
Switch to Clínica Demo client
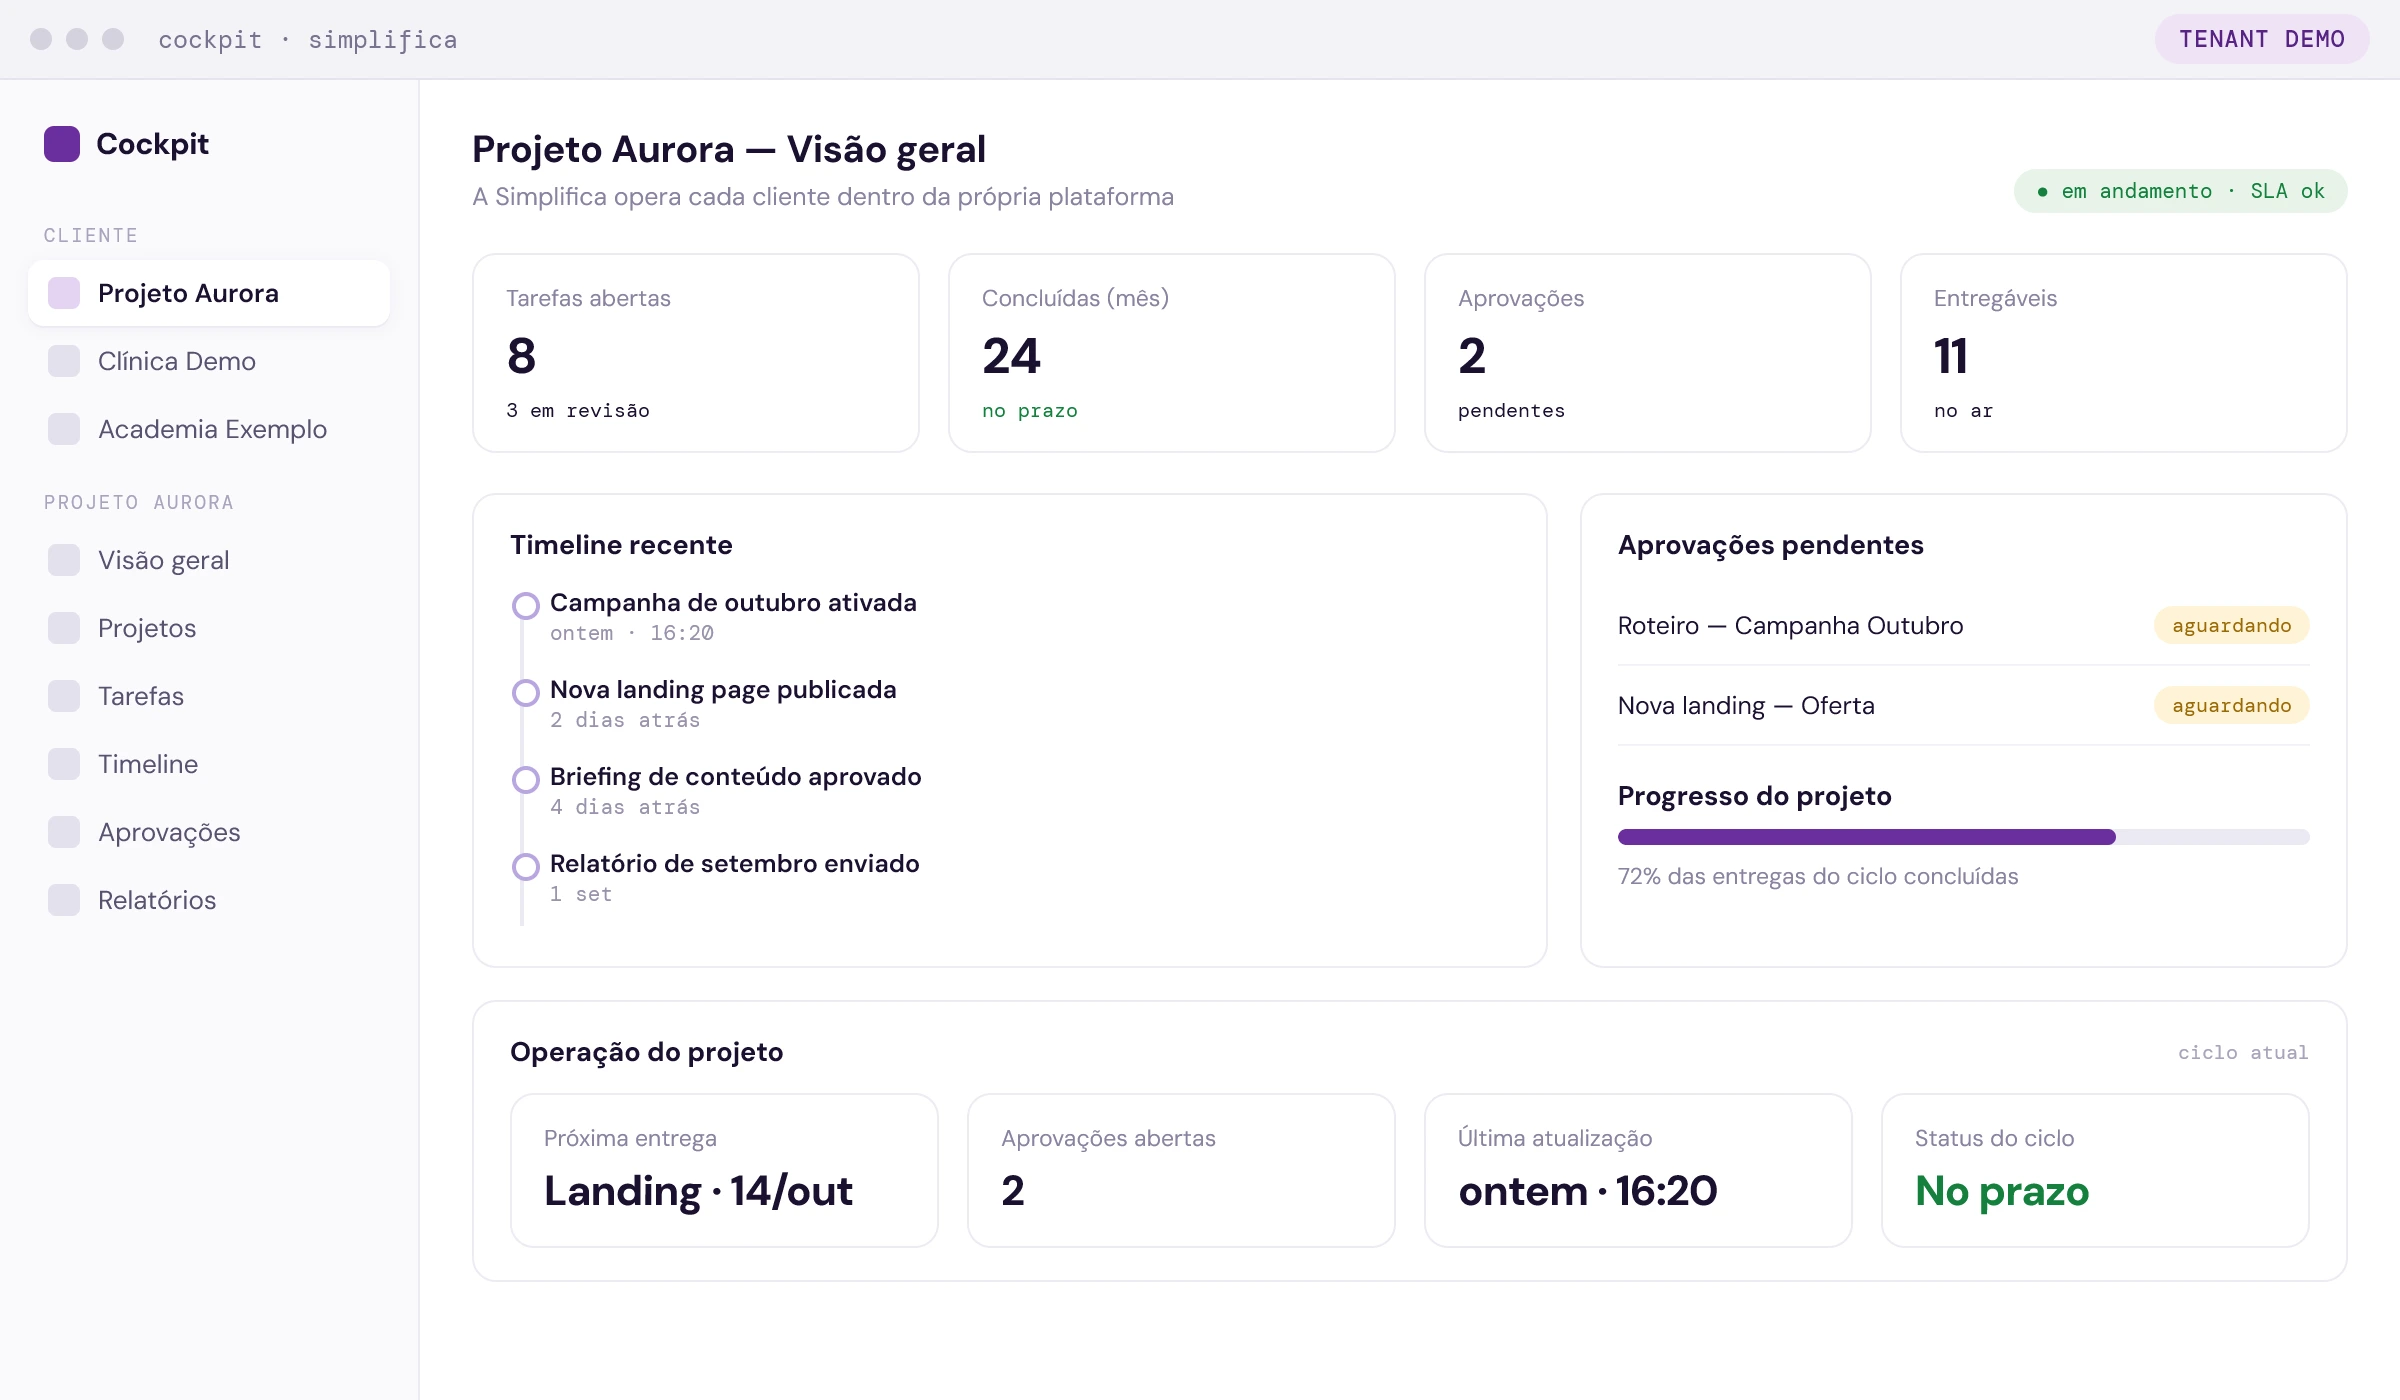click(x=209, y=361)
